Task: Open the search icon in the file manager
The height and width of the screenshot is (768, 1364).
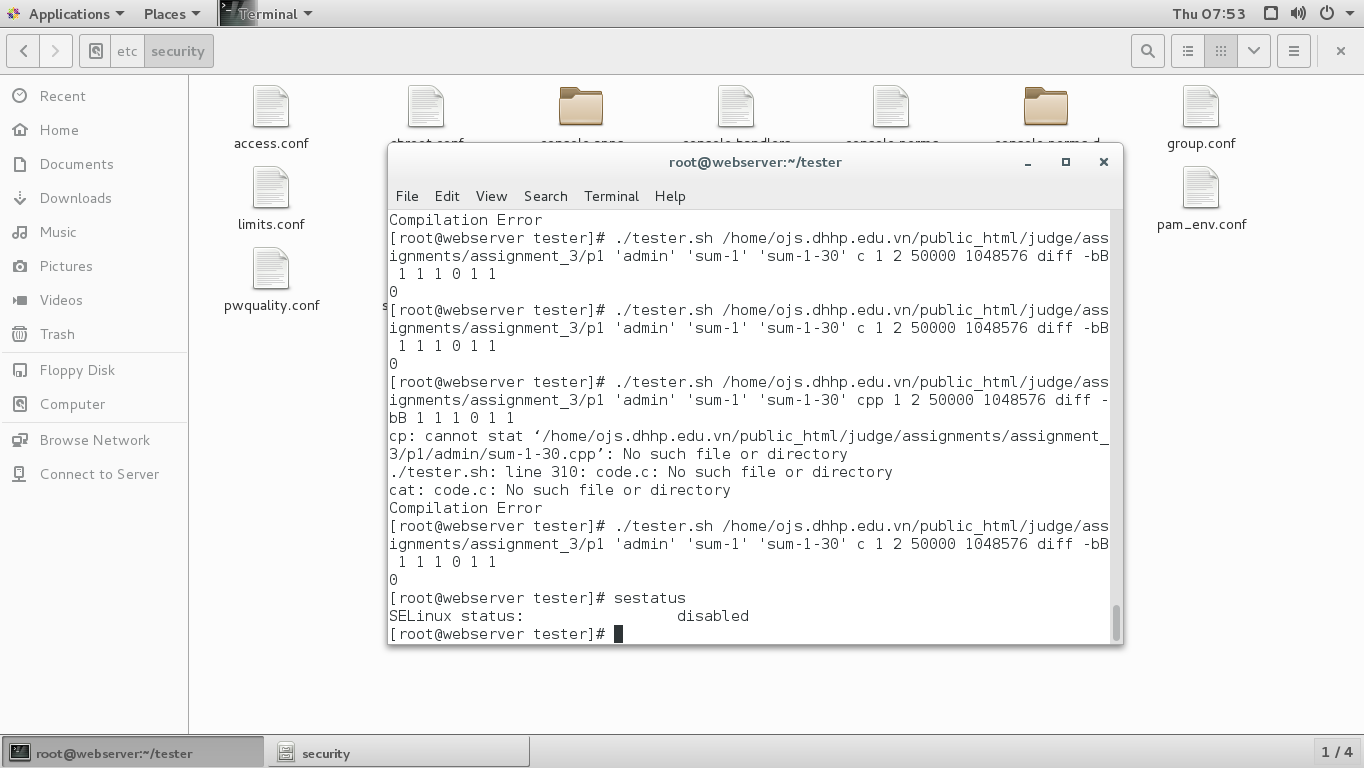Action: tap(1147, 50)
